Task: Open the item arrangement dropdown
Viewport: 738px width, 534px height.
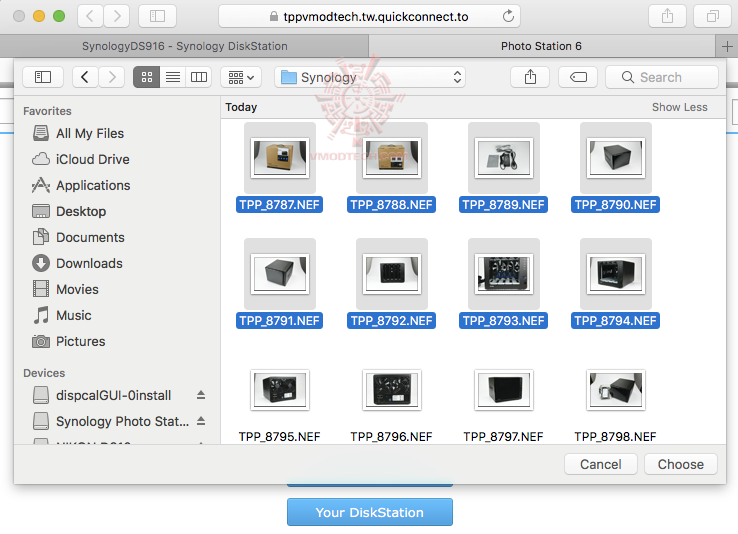Action: click(x=241, y=77)
